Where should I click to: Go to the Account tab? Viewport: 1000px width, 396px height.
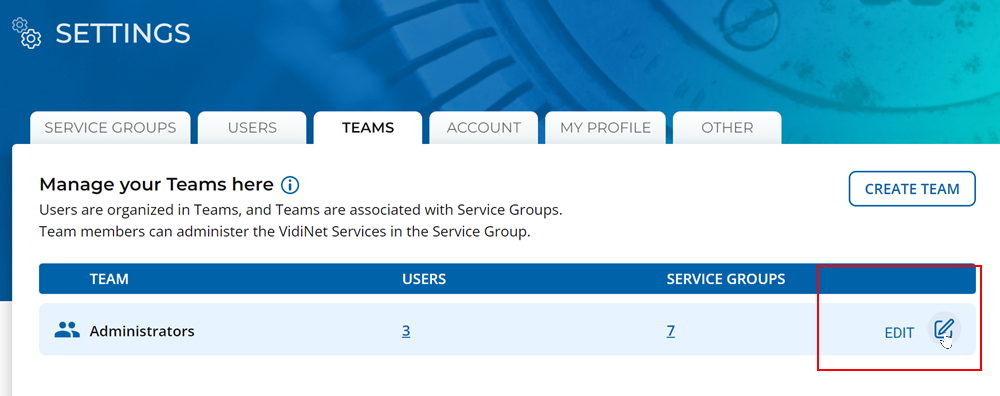(483, 128)
